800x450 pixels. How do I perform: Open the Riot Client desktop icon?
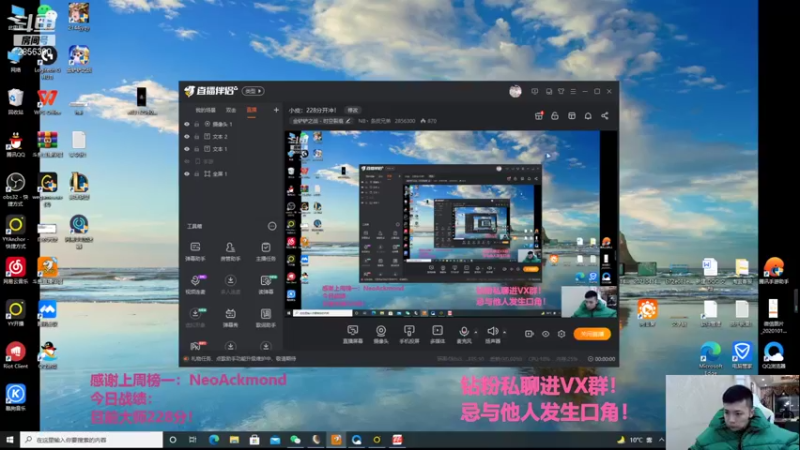tap(15, 355)
